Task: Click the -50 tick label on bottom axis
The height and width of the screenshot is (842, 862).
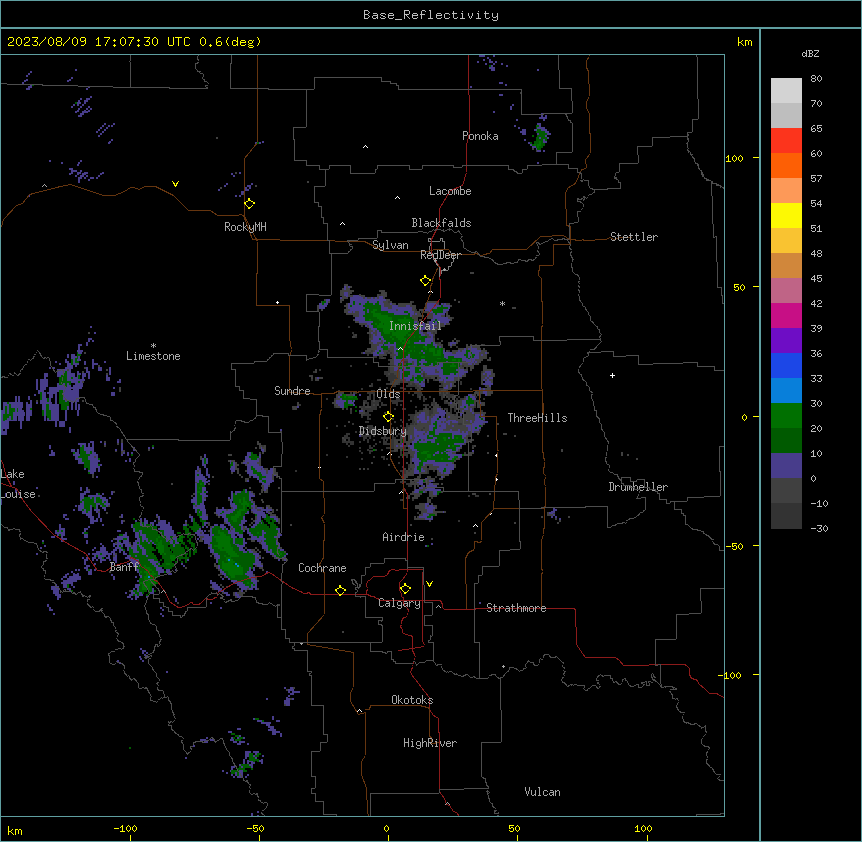Action: click(255, 828)
